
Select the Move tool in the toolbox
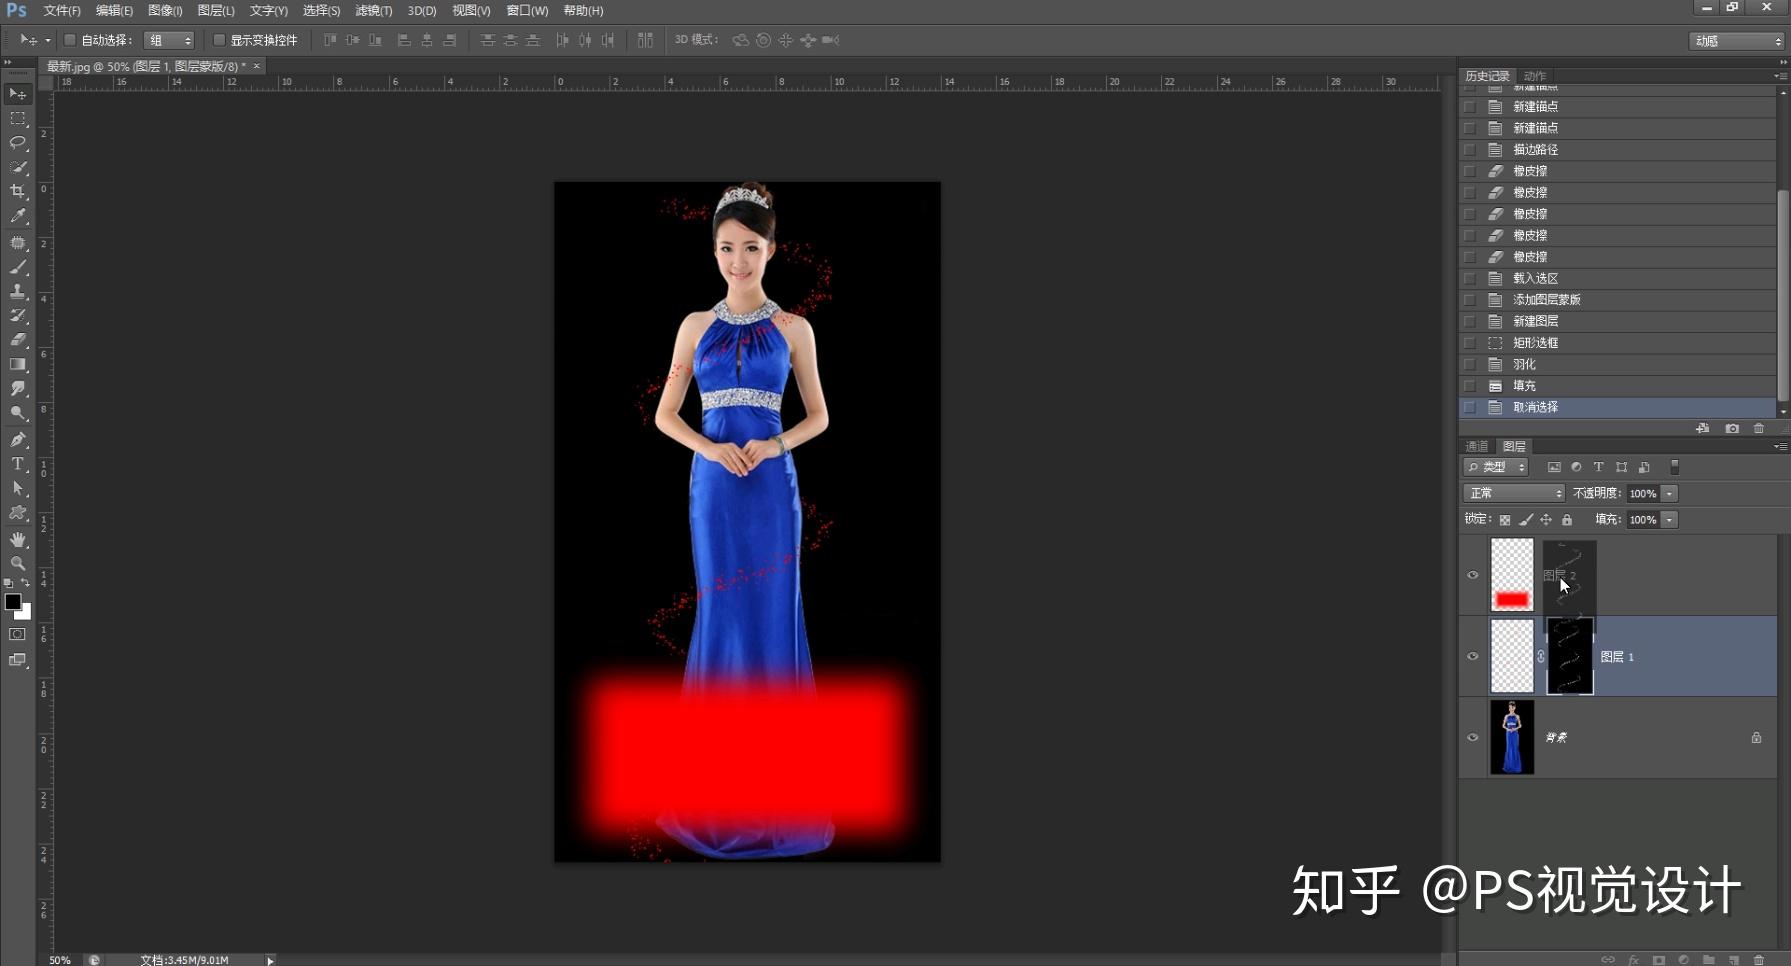point(18,94)
